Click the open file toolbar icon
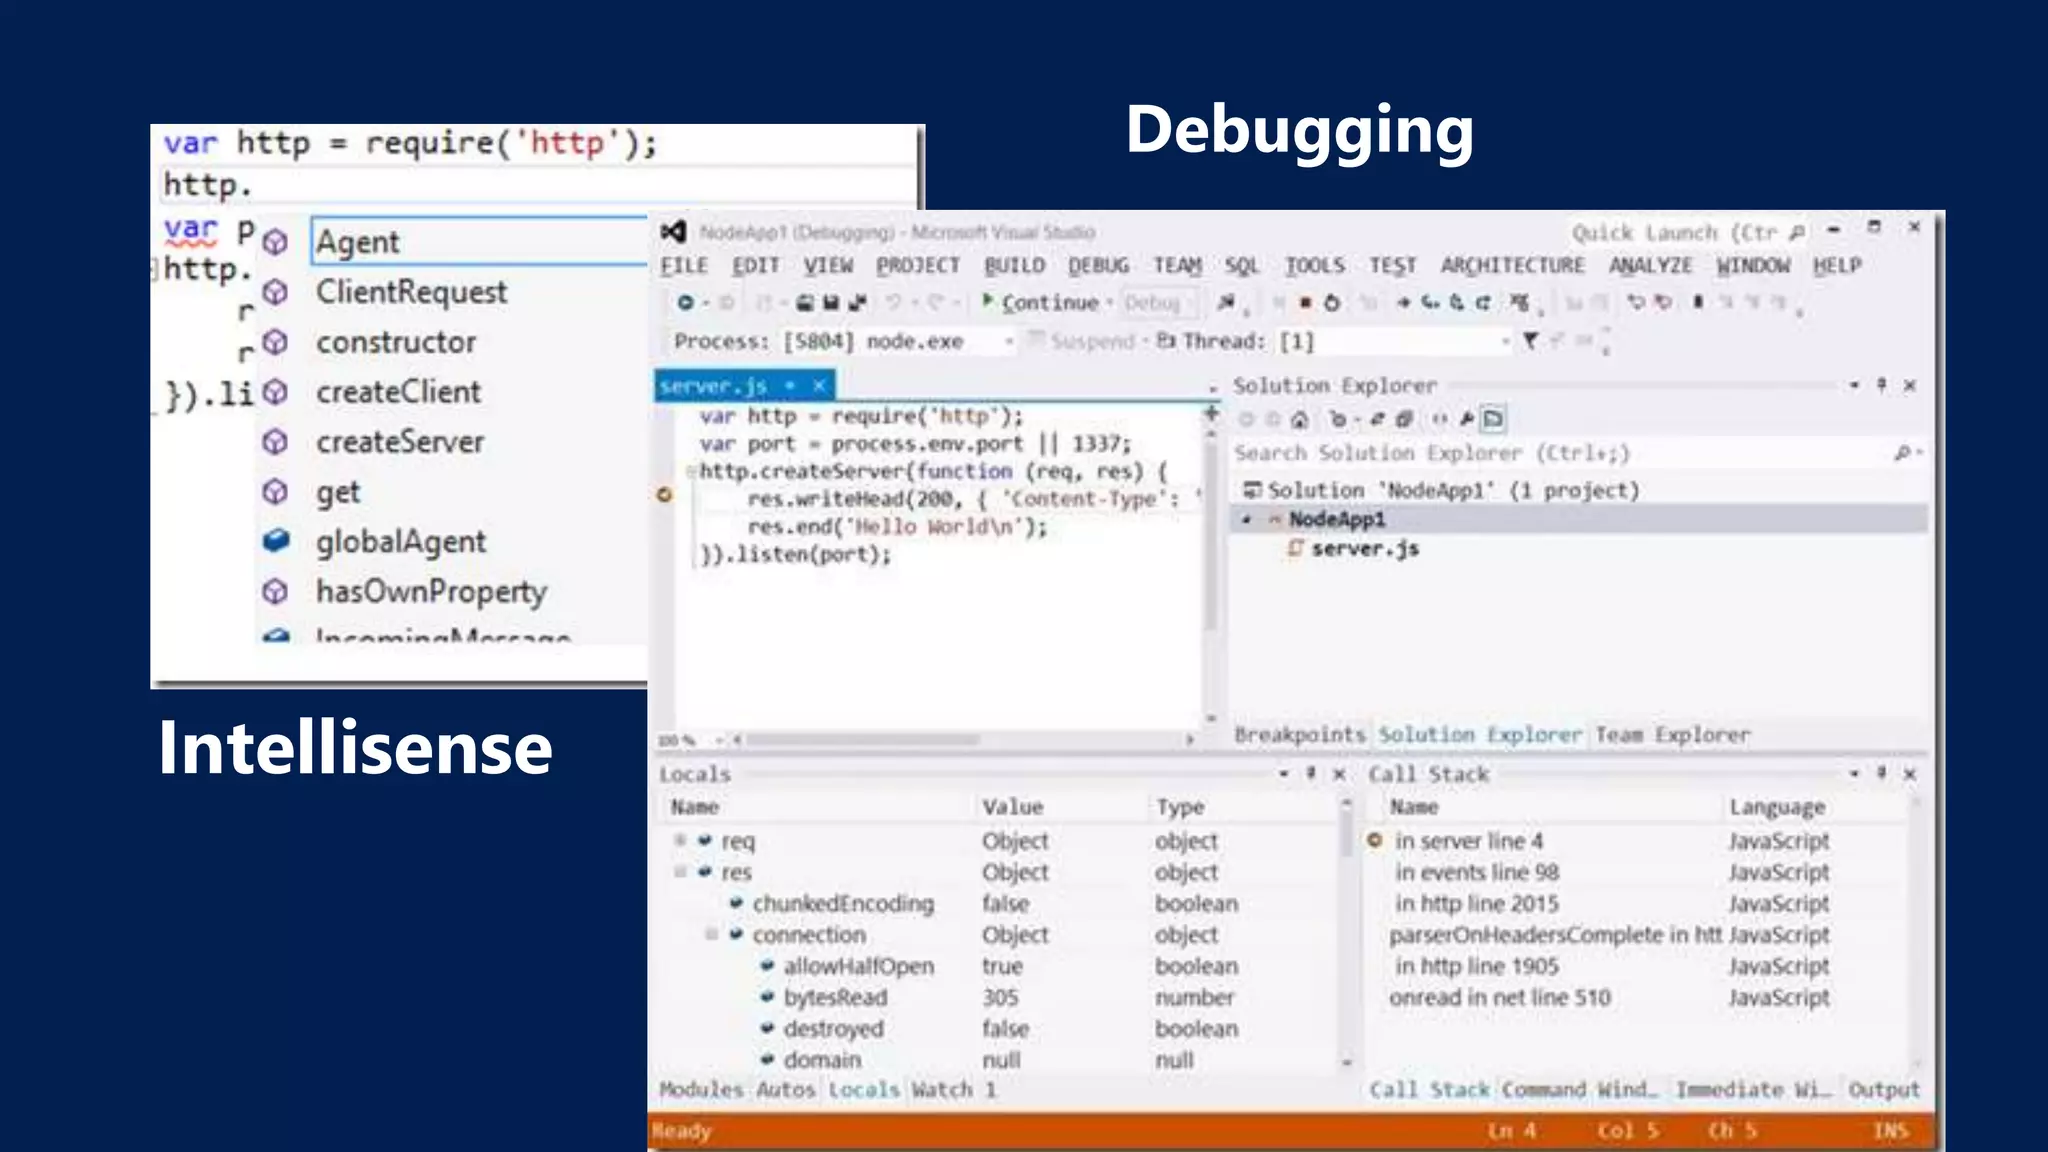 click(805, 302)
